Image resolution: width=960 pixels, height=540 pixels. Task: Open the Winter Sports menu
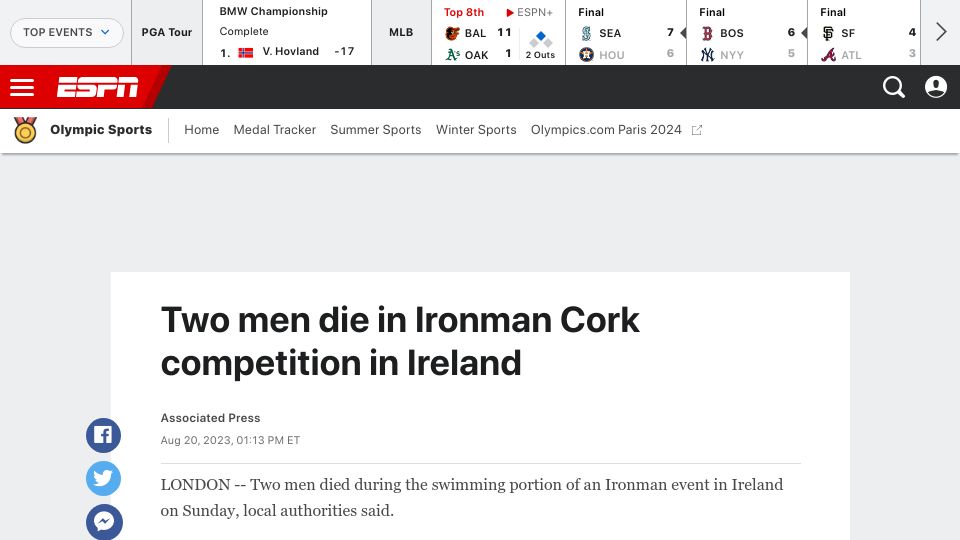coord(476,130)
